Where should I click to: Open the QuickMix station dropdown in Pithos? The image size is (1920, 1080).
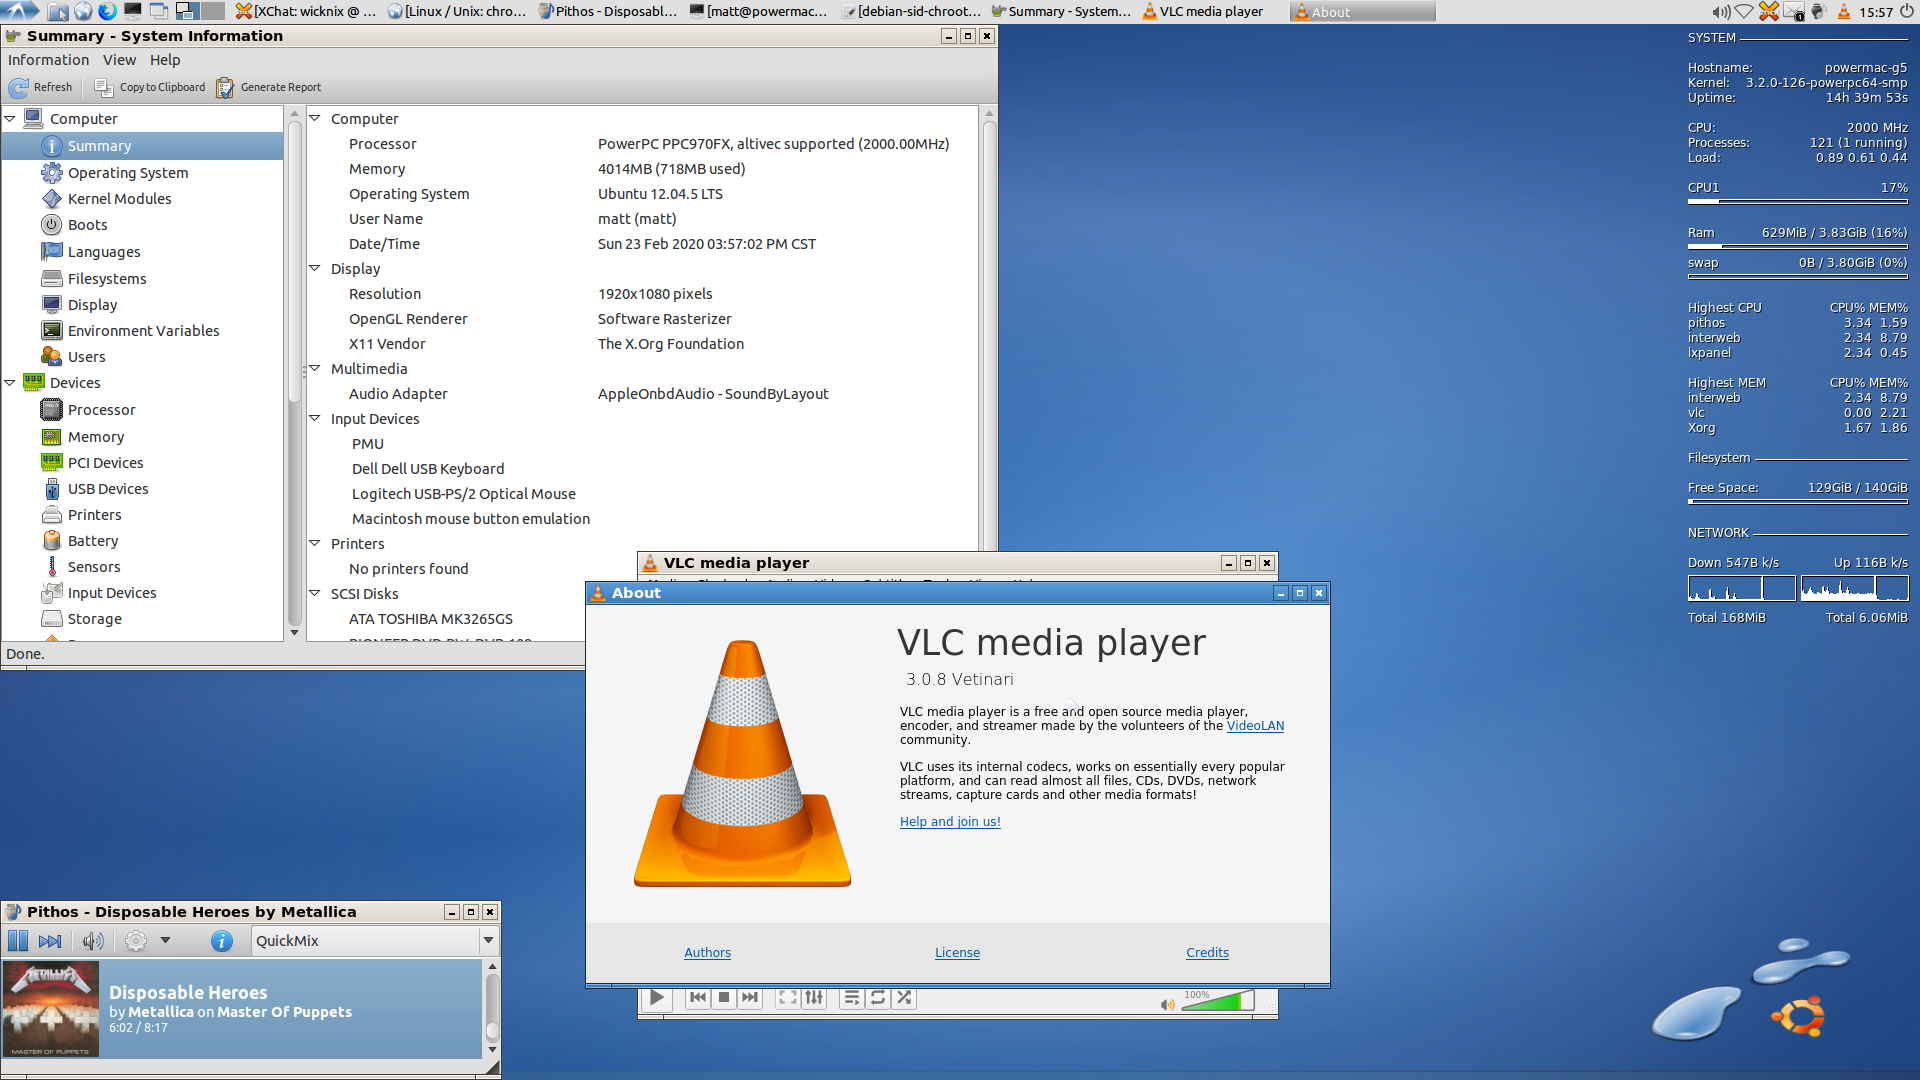pyautogui.click(x=374, y=940)
